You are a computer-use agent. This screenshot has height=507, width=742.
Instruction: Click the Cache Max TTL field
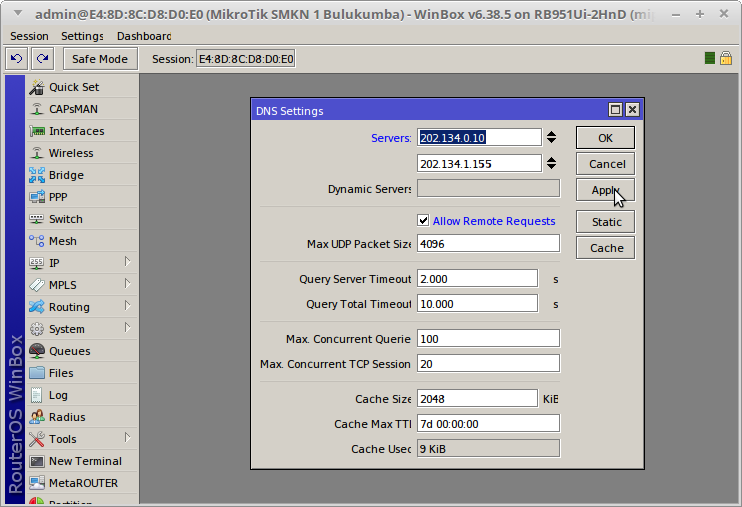(x=488, y=424)
